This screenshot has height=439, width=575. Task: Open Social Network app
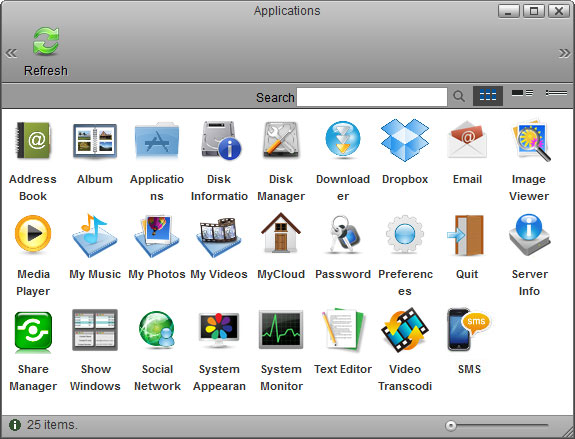coord(157,329)
